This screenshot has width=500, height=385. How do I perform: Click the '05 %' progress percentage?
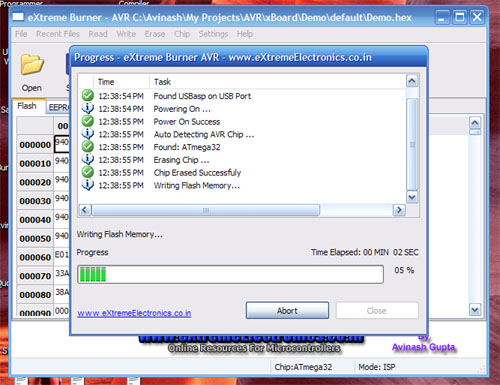point(404,270)
